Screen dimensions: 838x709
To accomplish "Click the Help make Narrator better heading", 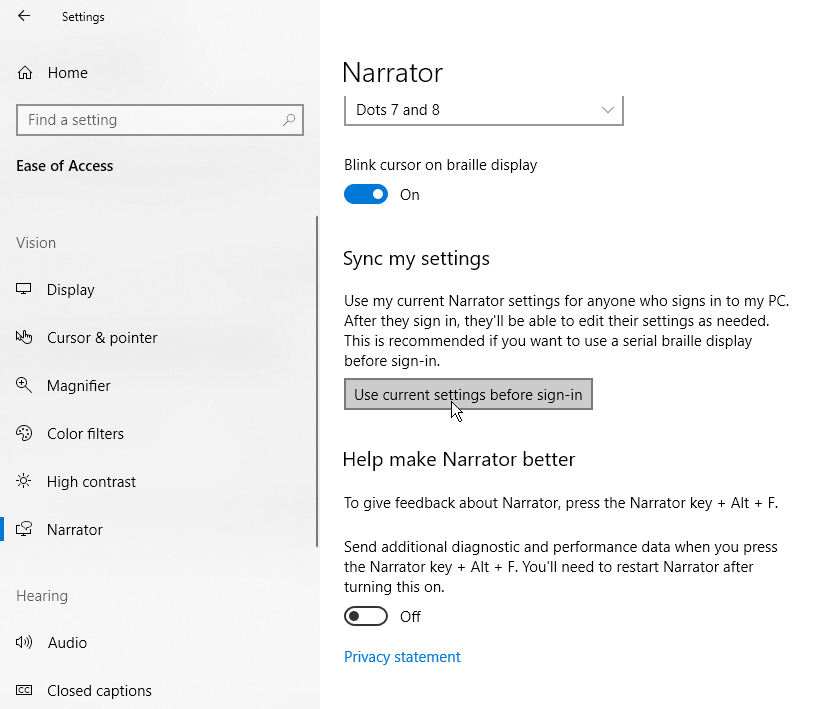I will pos(459,459).
